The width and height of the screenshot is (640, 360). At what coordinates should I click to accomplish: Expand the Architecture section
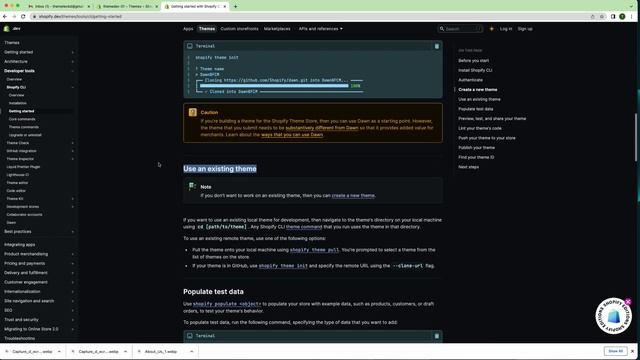click(73, 62)
